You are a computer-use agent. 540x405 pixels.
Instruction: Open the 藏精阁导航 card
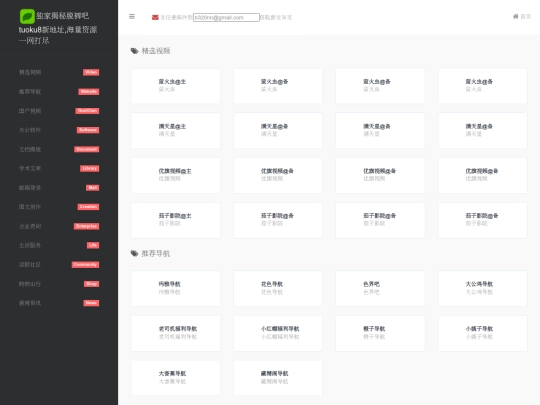(x=278, y=378)
